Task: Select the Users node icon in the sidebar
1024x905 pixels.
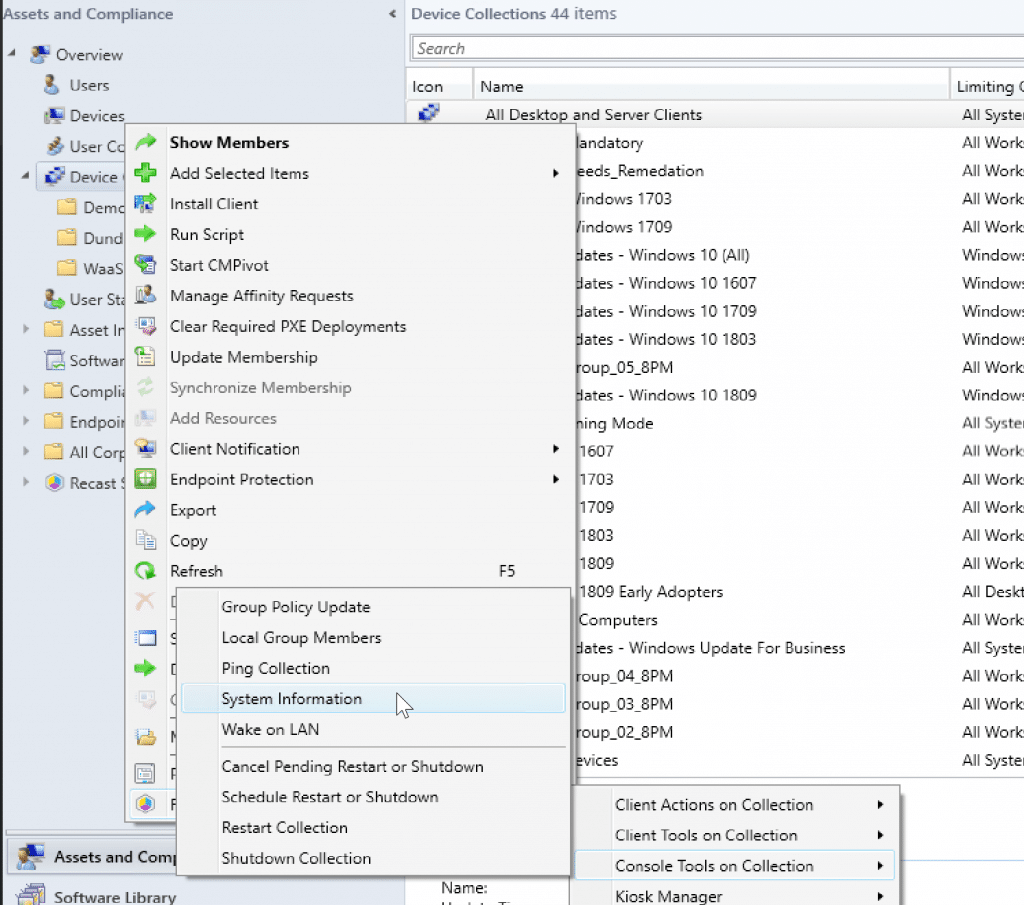Action: click(x=48, y=85)
